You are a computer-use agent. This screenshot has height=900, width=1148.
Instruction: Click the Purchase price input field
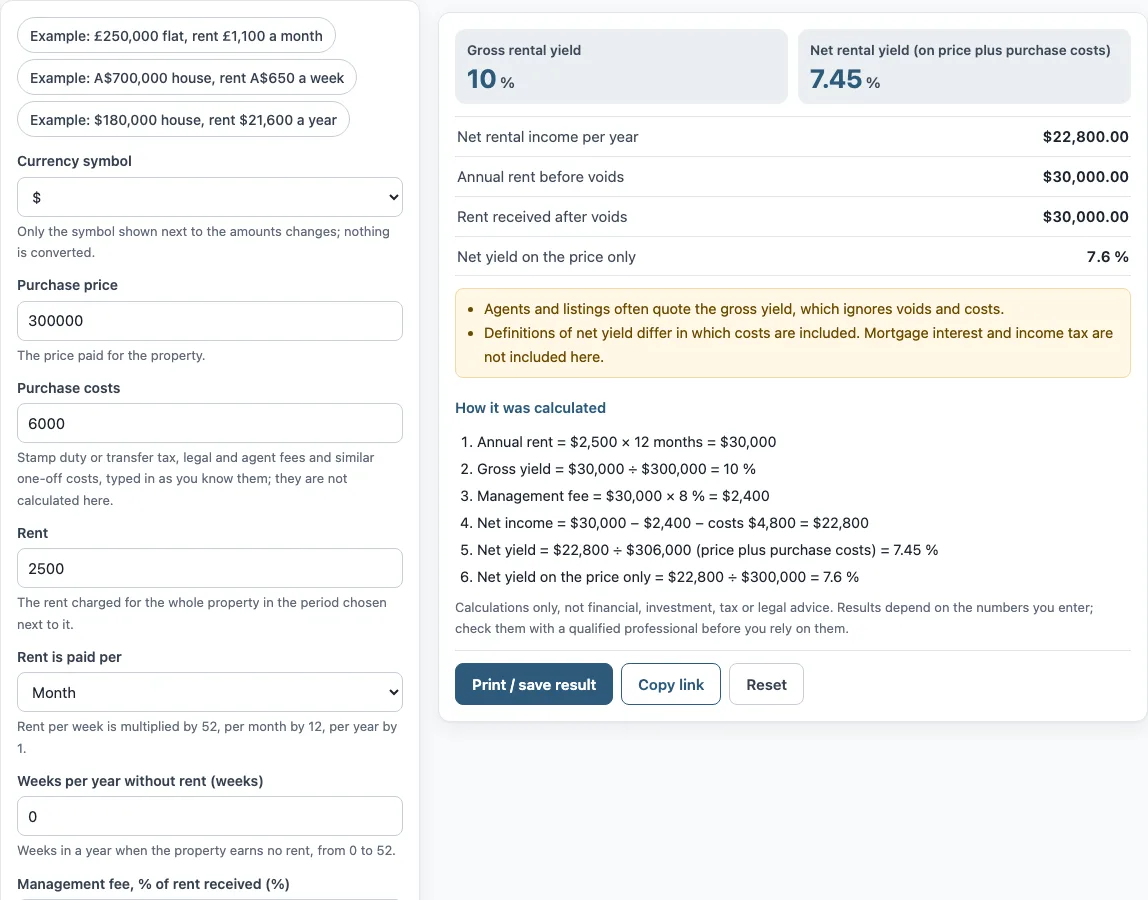click(210, 321)
